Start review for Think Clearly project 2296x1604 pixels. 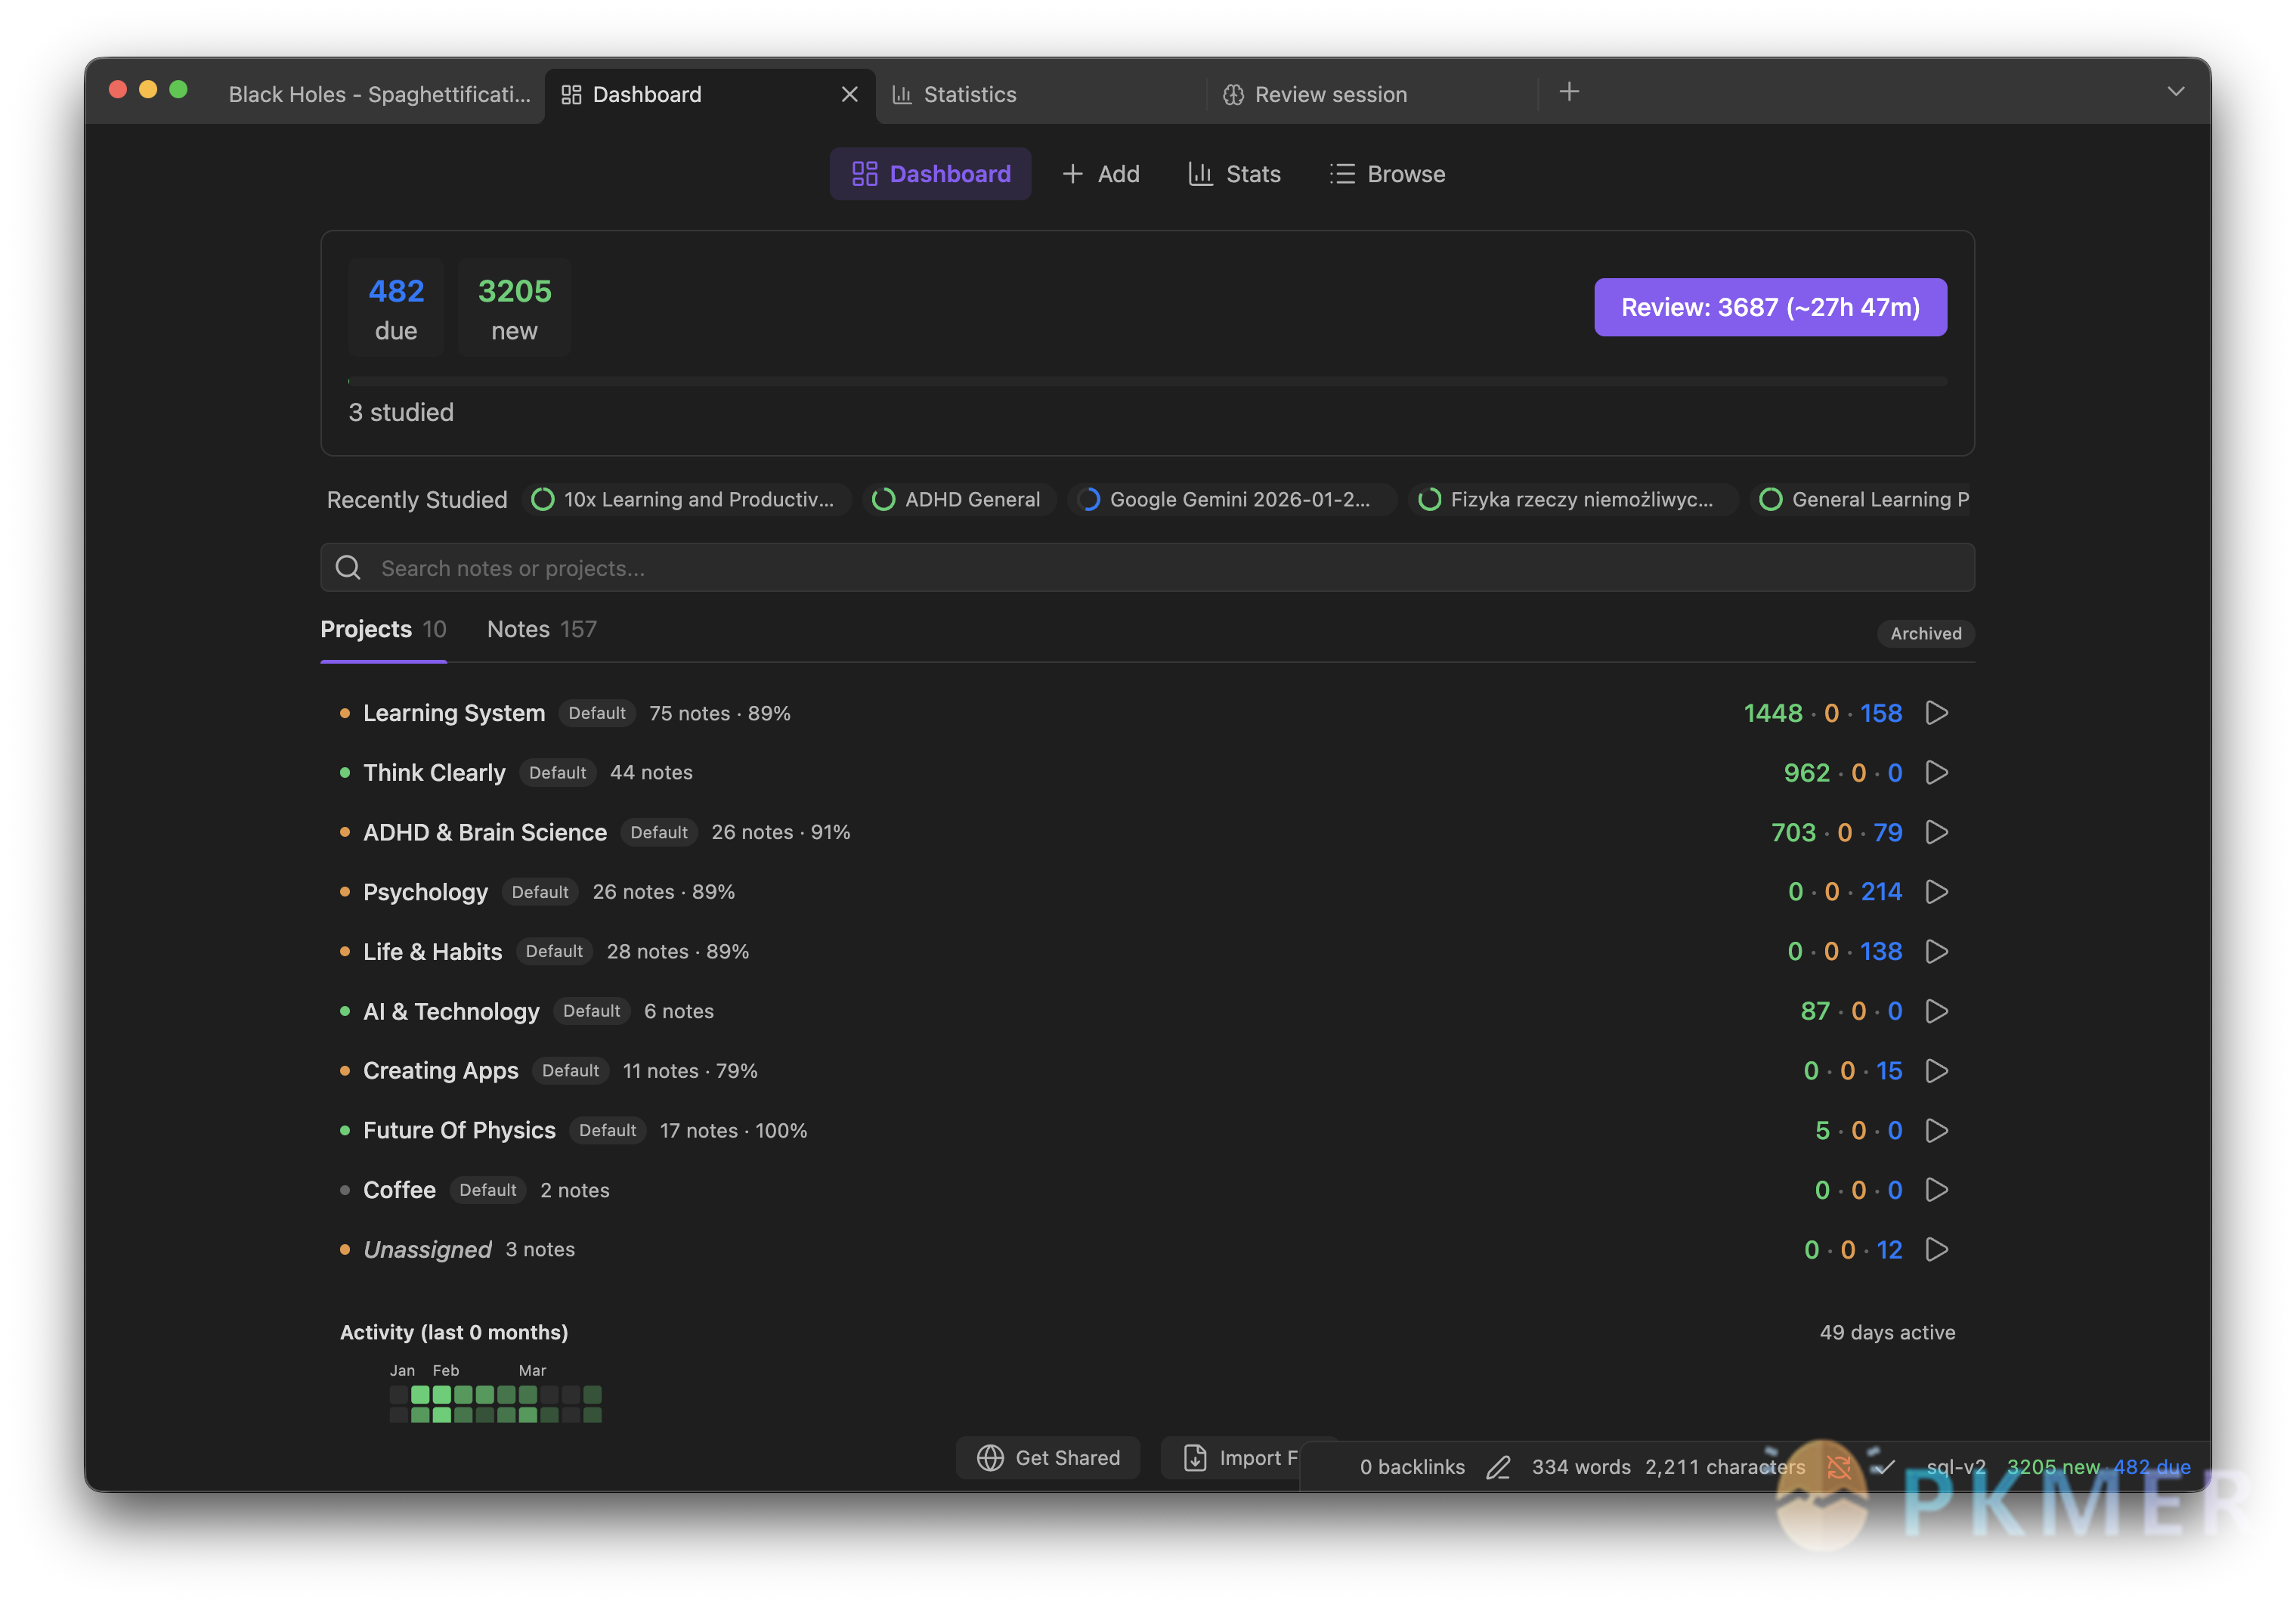click(x=1936, y=773)
